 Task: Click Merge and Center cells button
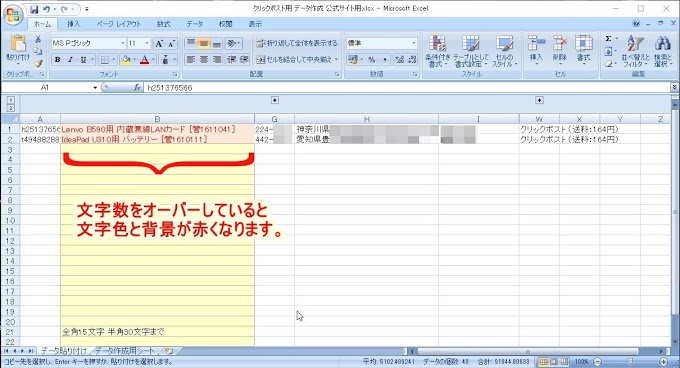(x=297, y=59)
